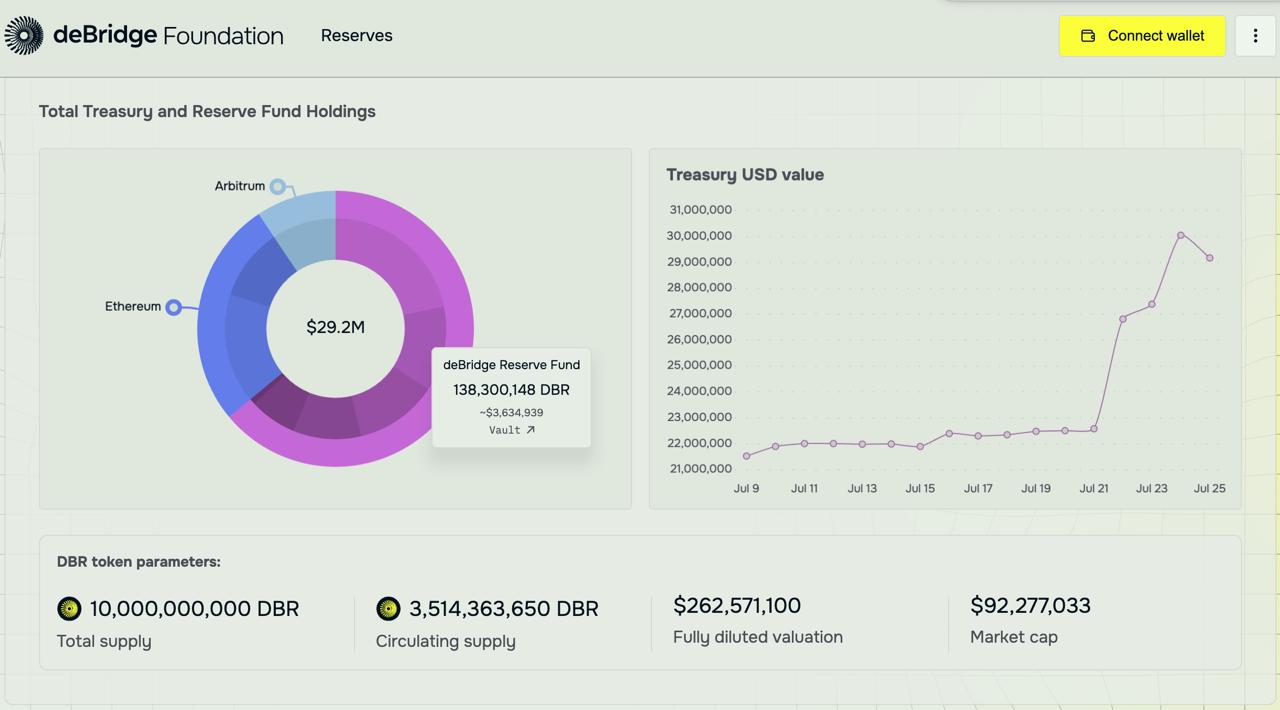
Task: Click the Ethereum chart label
Action: tap(133, 306)
